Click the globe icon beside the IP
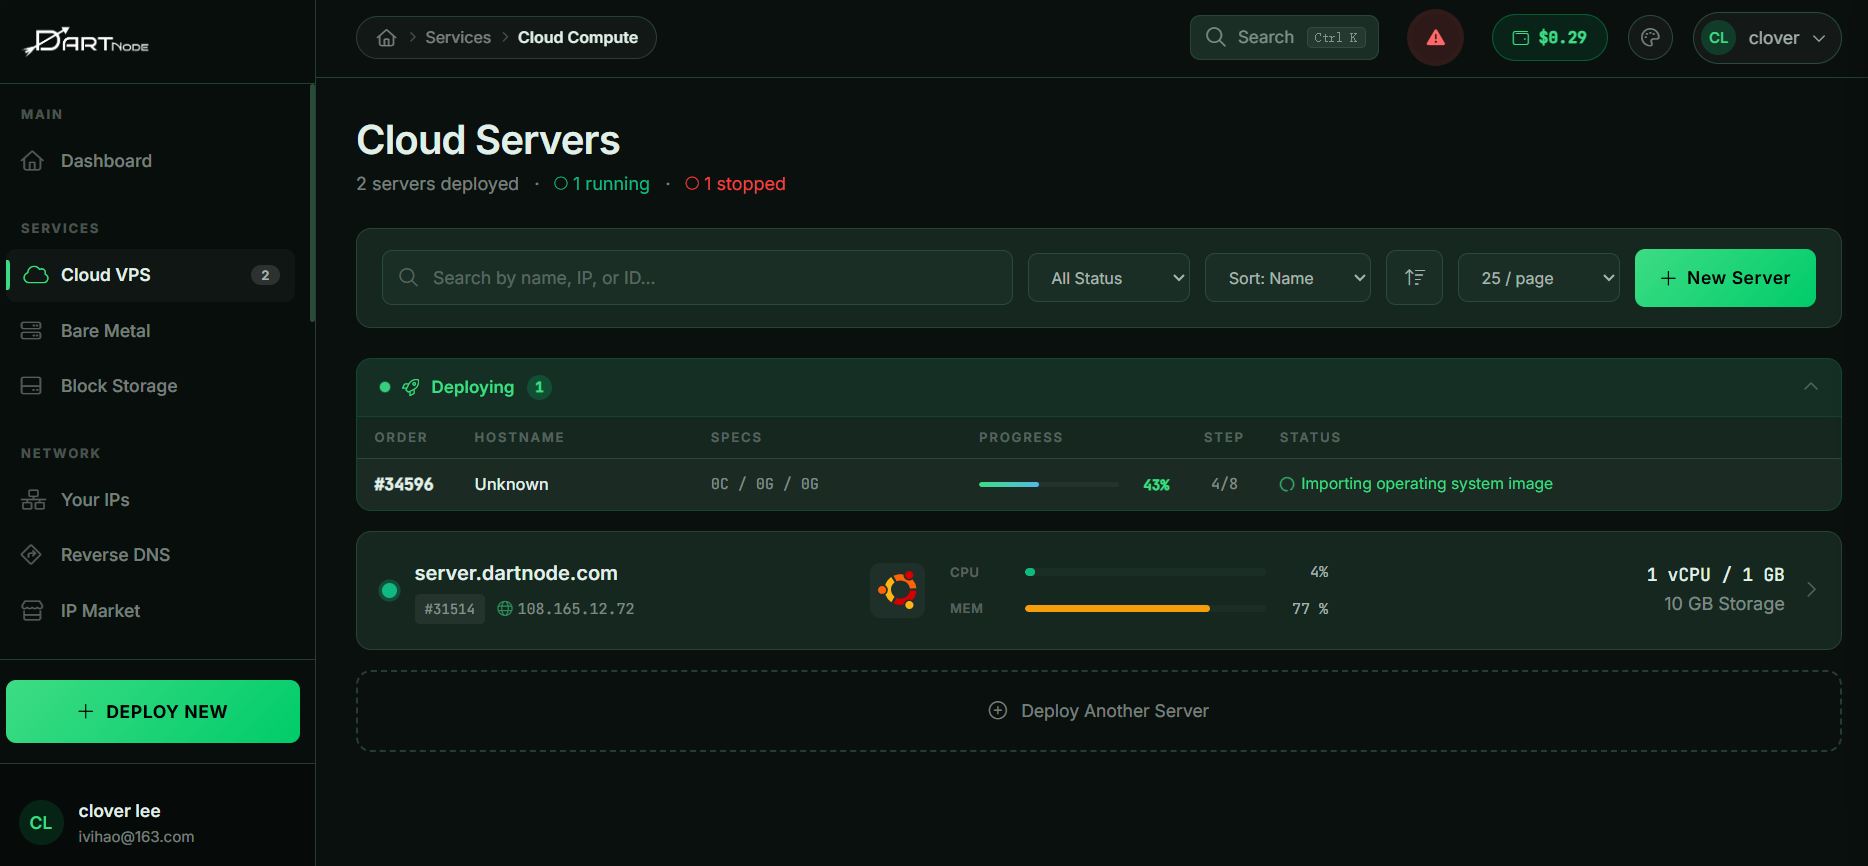Viewport: 1868px width, 866px height. [505, 609]
